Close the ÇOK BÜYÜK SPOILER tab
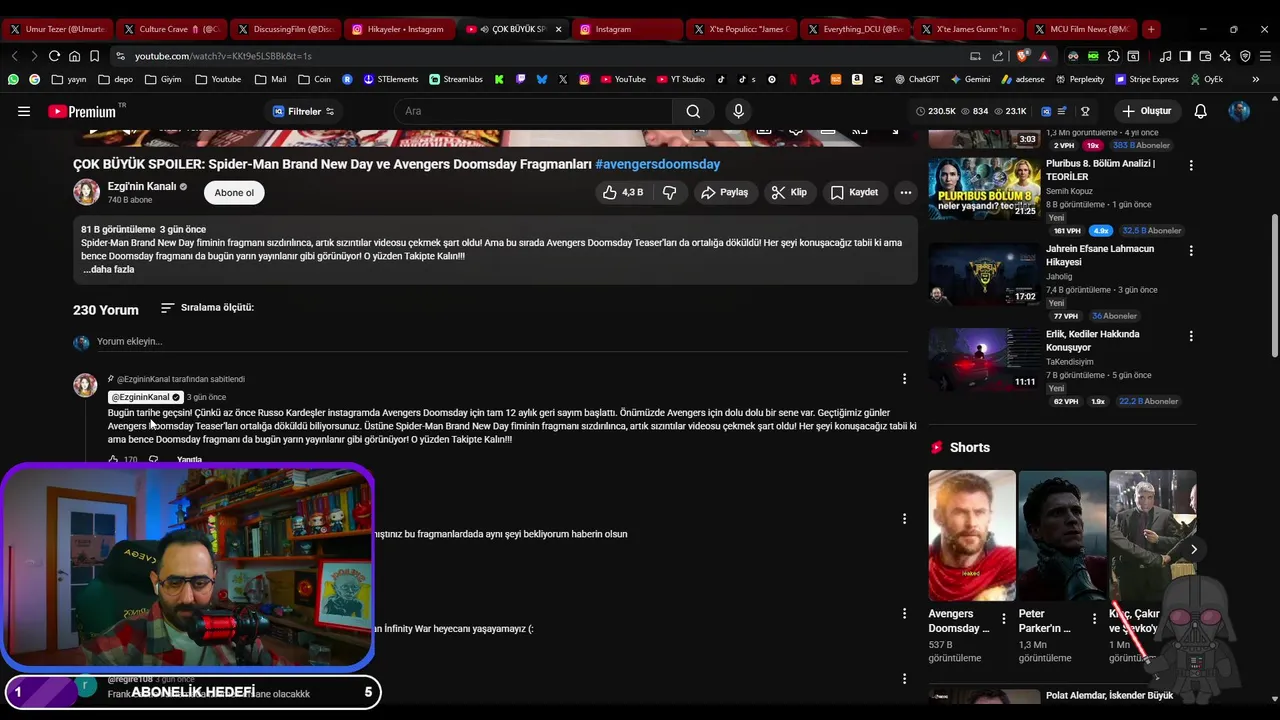The width and height of the screenshot is (1280, 720). coord(559,29)
